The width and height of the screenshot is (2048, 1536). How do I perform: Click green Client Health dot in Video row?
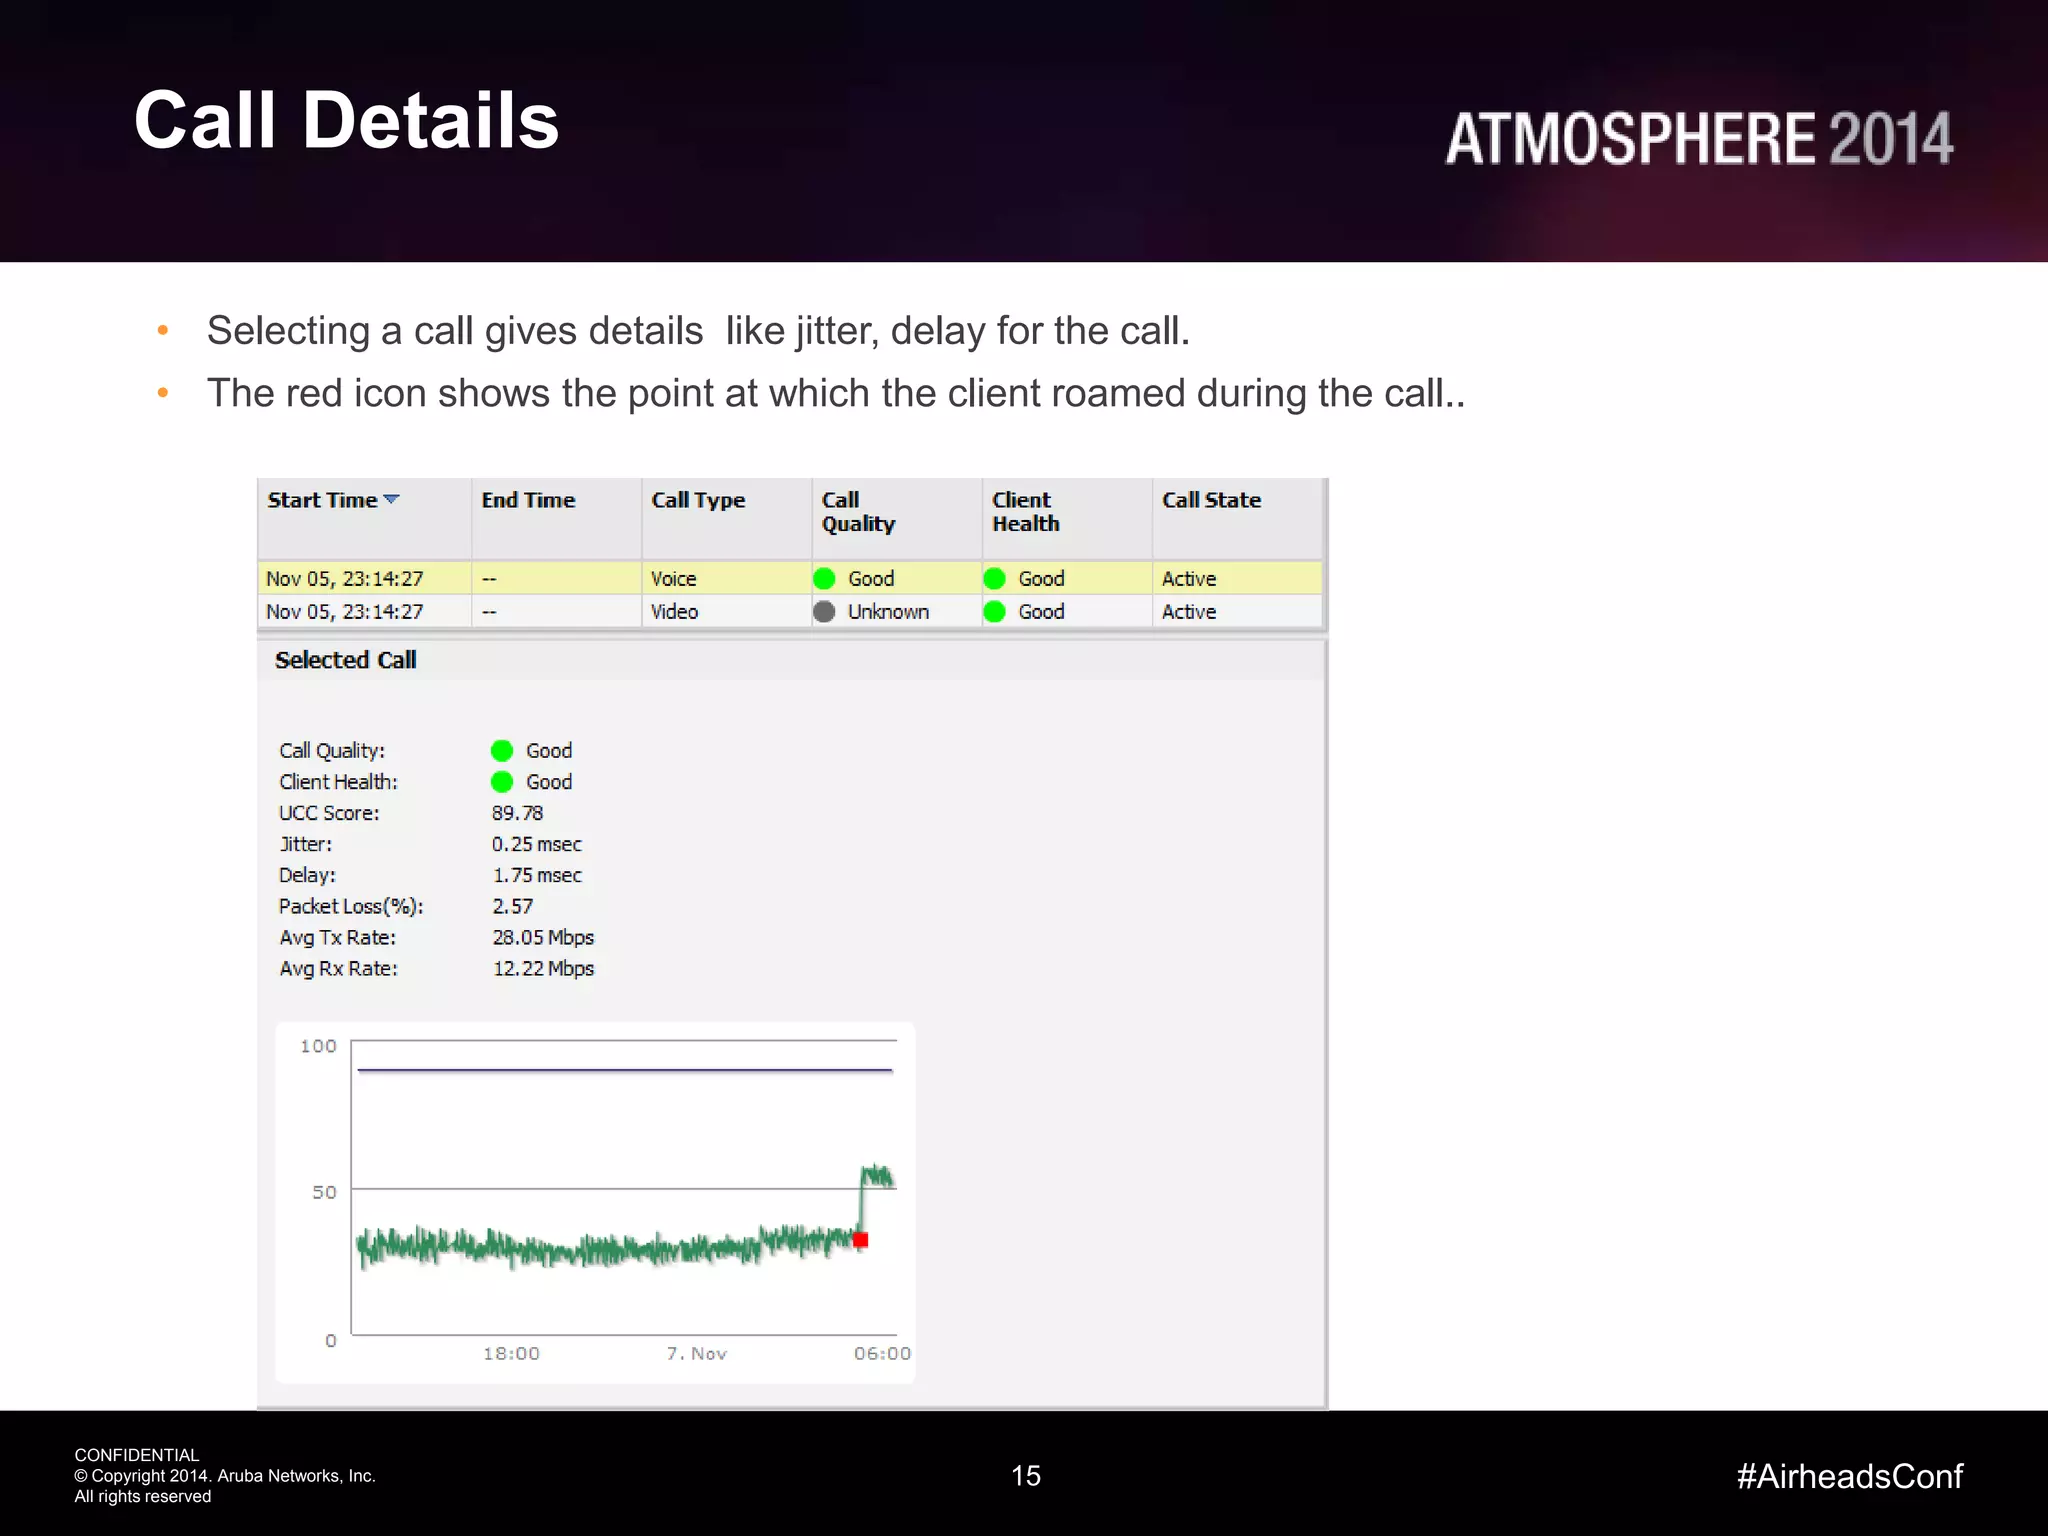point(994,612)
